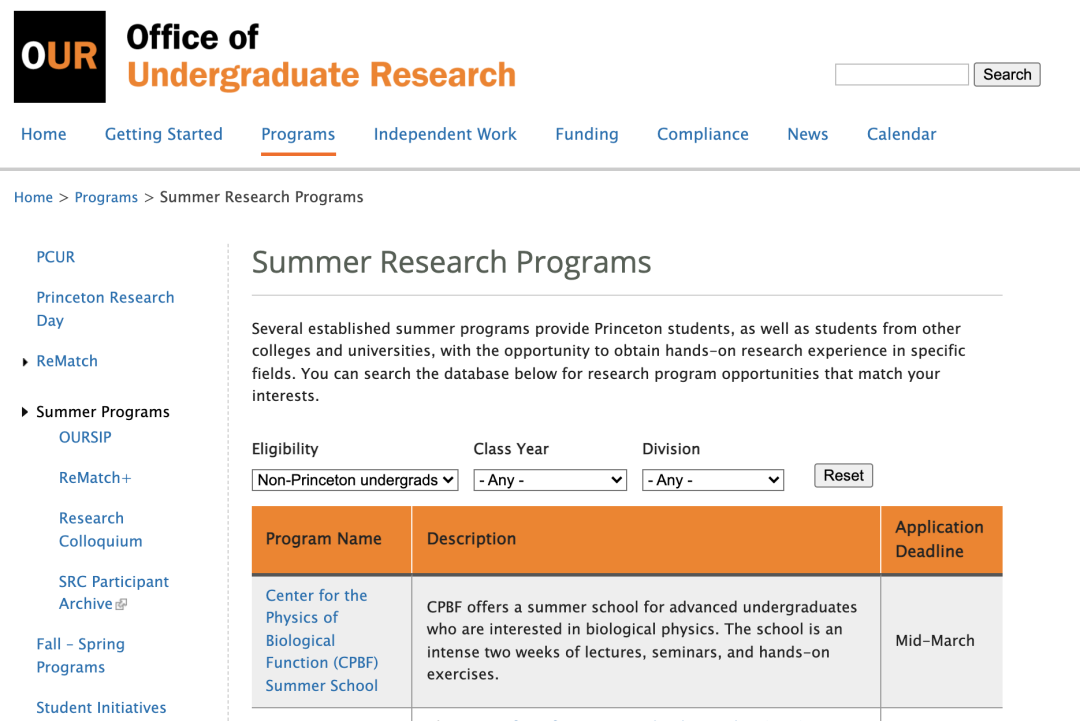This screenshot has height=721, width=1080.
Task: Open the Eligibility dropdown
Action: click(355, 480)
